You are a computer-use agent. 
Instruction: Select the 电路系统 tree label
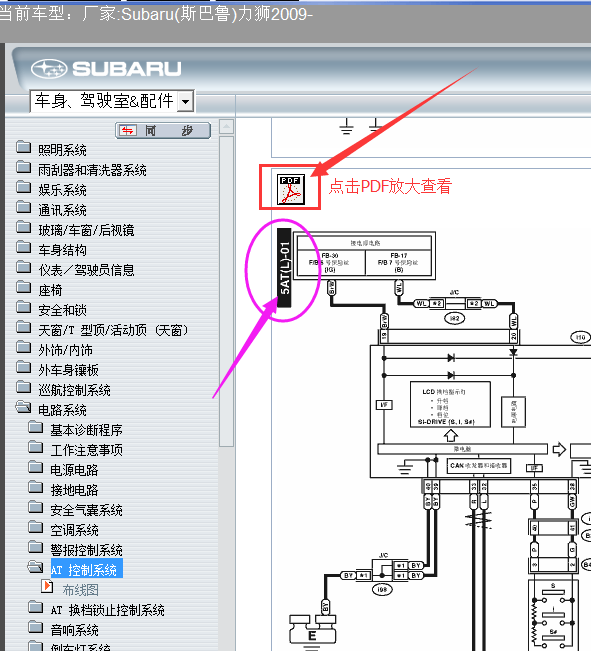click(62, 410)
